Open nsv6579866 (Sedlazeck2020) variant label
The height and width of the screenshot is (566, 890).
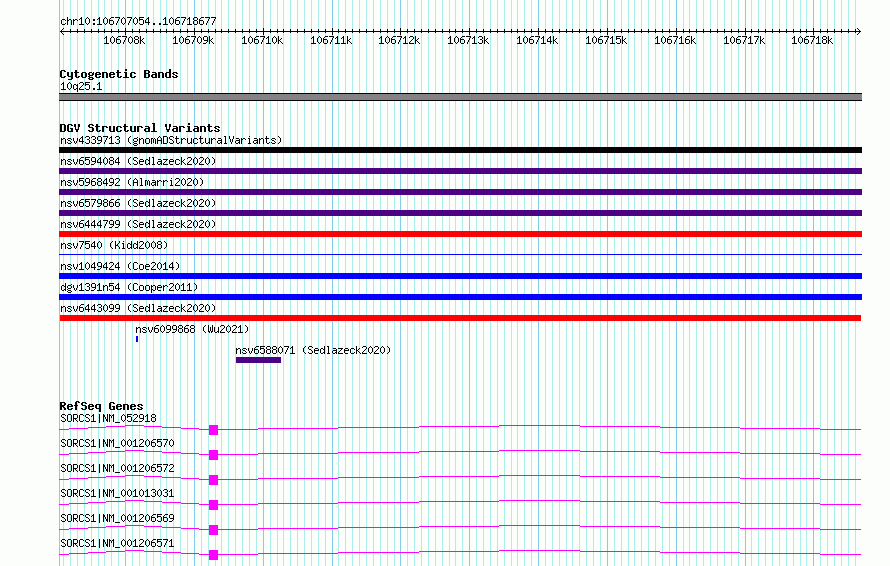(138, 203)
